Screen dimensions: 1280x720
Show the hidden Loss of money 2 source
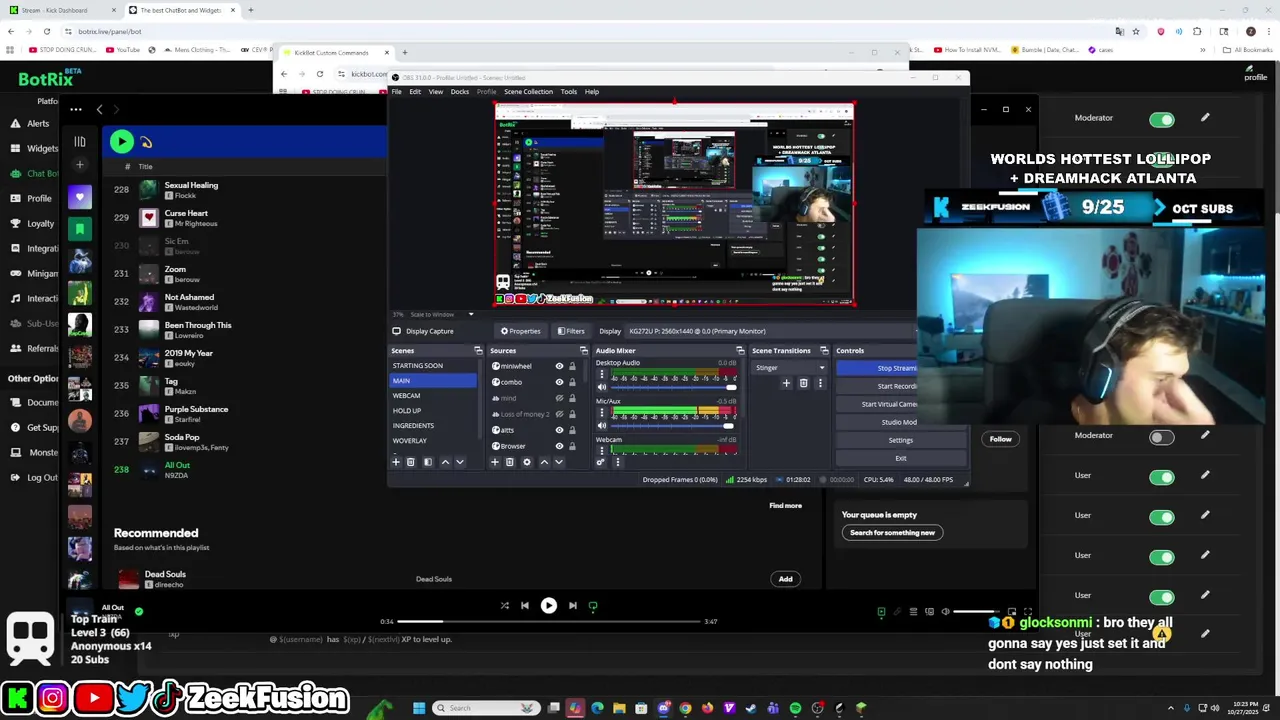point(559,414)
